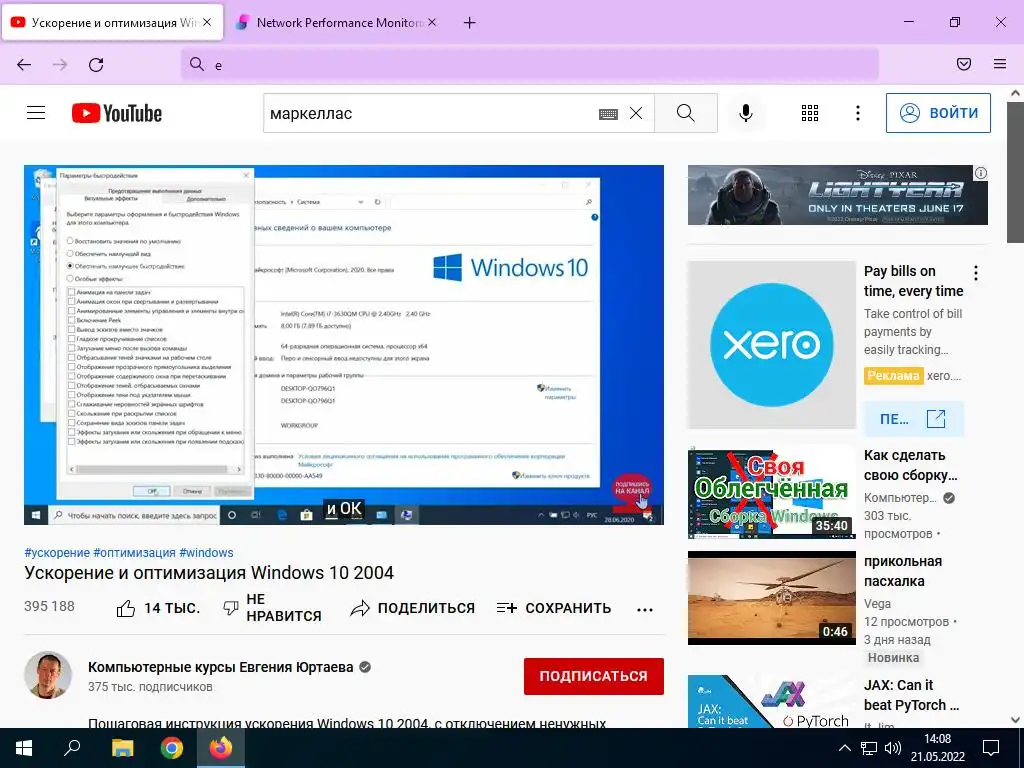1024x768 pixels.
Task: Open the channel avatar of Евгений Юртаев
Action: click(x=48, y=675)
